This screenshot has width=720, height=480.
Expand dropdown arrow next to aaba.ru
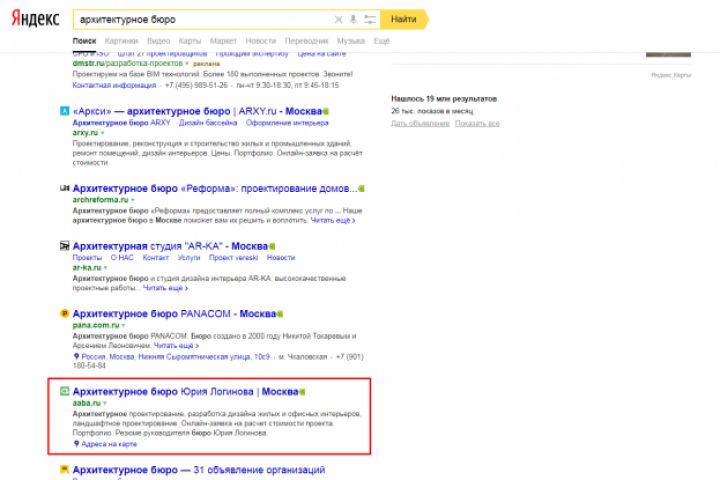point(105,403)
